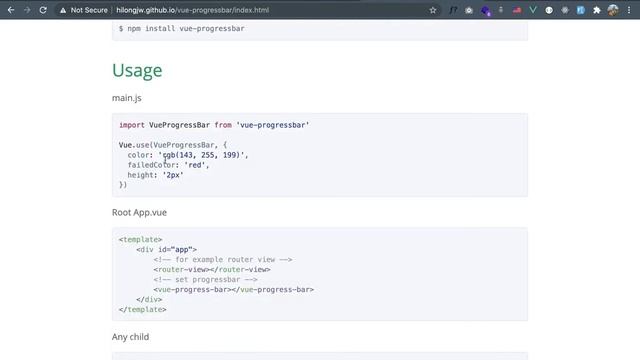Viewport: 640px width, 360px height.
Task: Click the 'set progressbar' comment
Action: 205,280
